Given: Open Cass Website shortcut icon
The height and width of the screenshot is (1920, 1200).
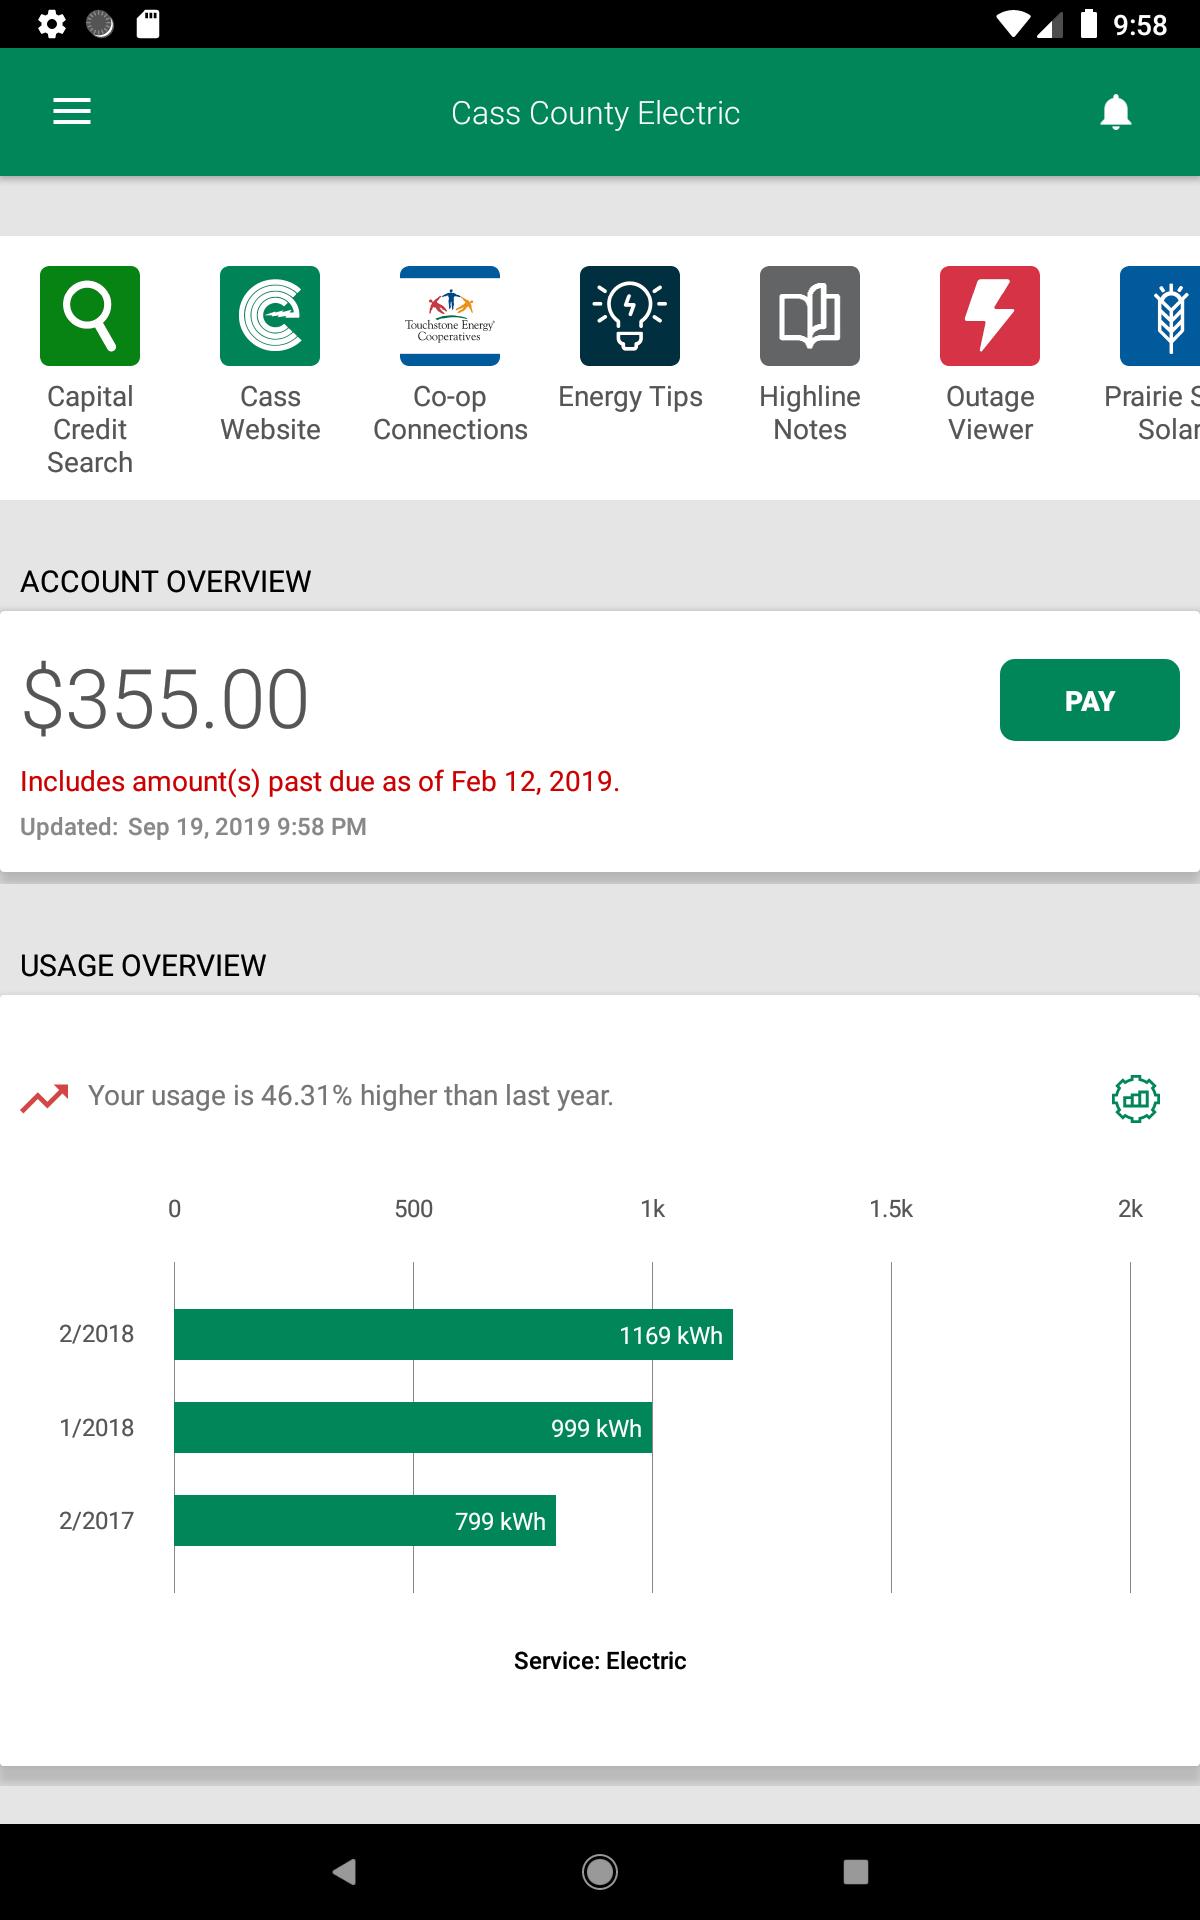Looking at the screenshot, I should 270,316.
